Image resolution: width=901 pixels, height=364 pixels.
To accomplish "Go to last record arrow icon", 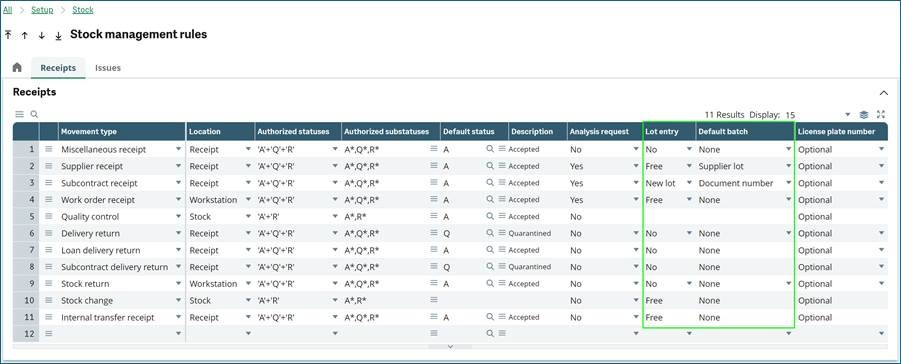I will coord(58,36).
